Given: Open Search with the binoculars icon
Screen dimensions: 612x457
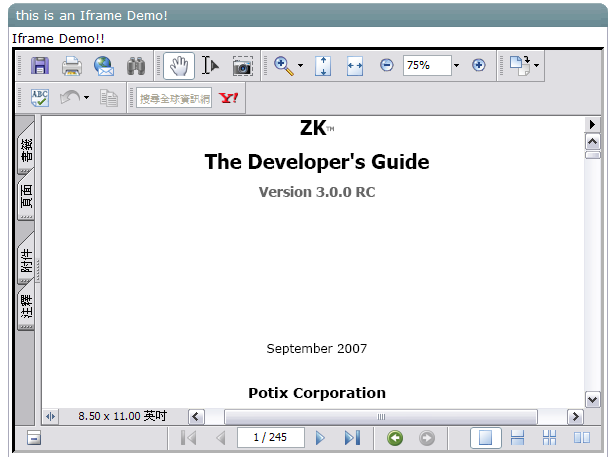Looking at the screenshot, I should coord(136,66).
